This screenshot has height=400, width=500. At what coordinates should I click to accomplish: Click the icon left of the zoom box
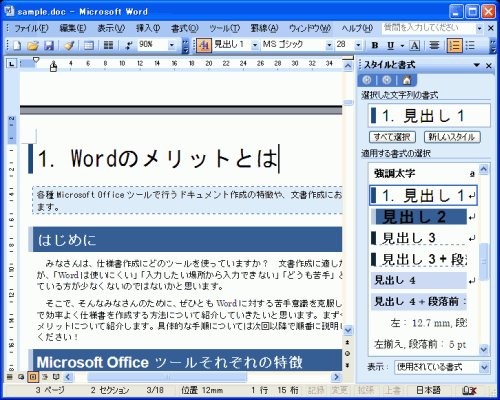pyautogui.click(x=128, y=45)
